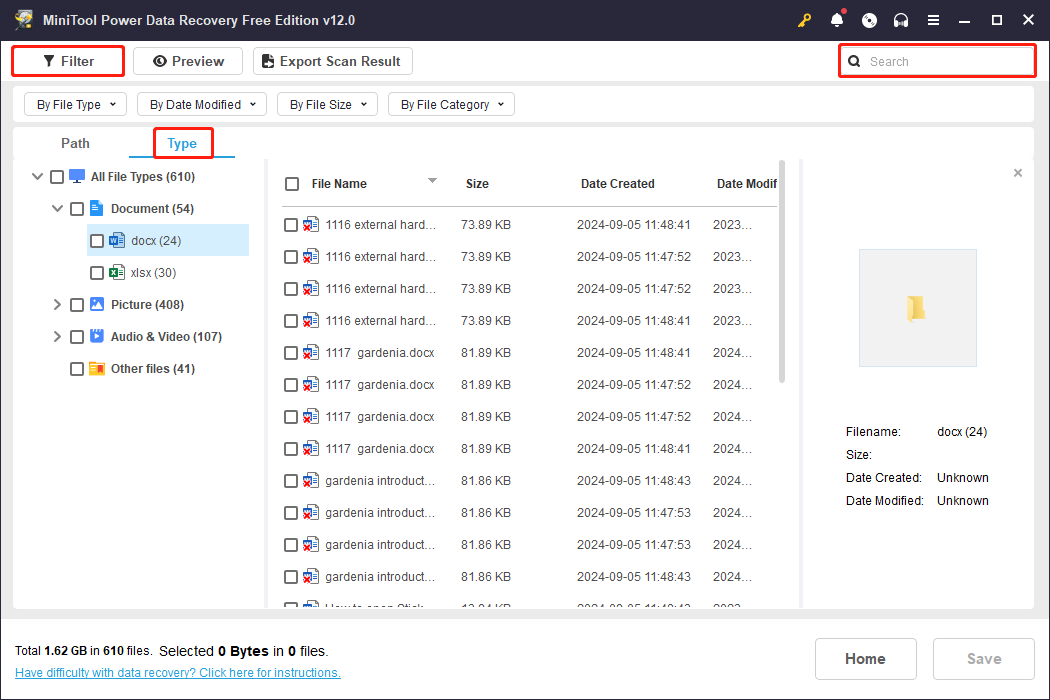Screen dimensions: 1050x700
Task: Check the Document (54) checkbox
Action: (77, 209)
